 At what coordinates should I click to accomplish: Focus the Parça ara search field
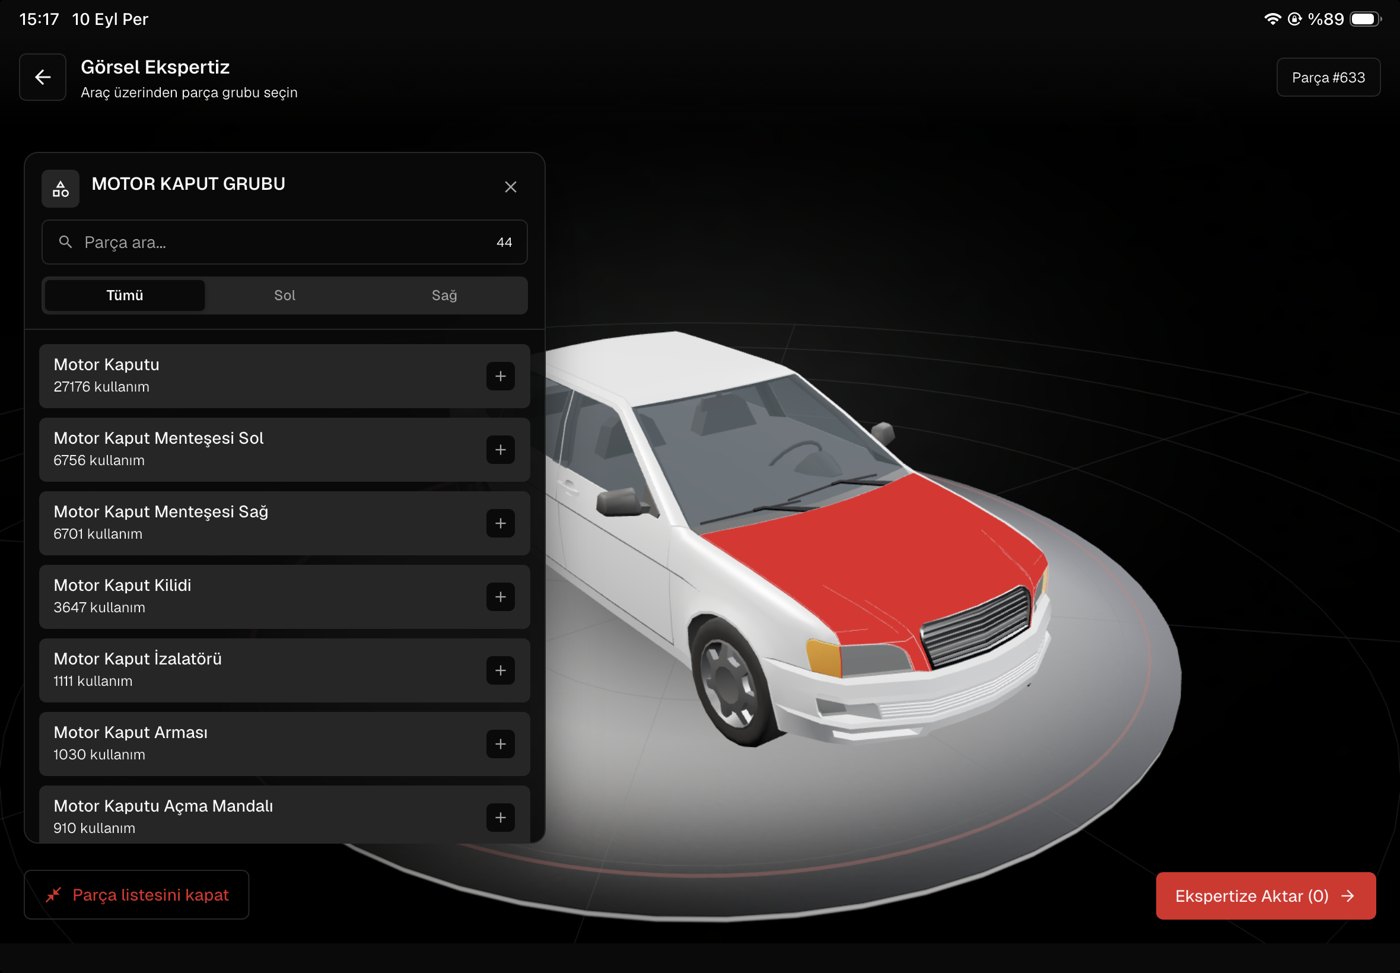285,242
